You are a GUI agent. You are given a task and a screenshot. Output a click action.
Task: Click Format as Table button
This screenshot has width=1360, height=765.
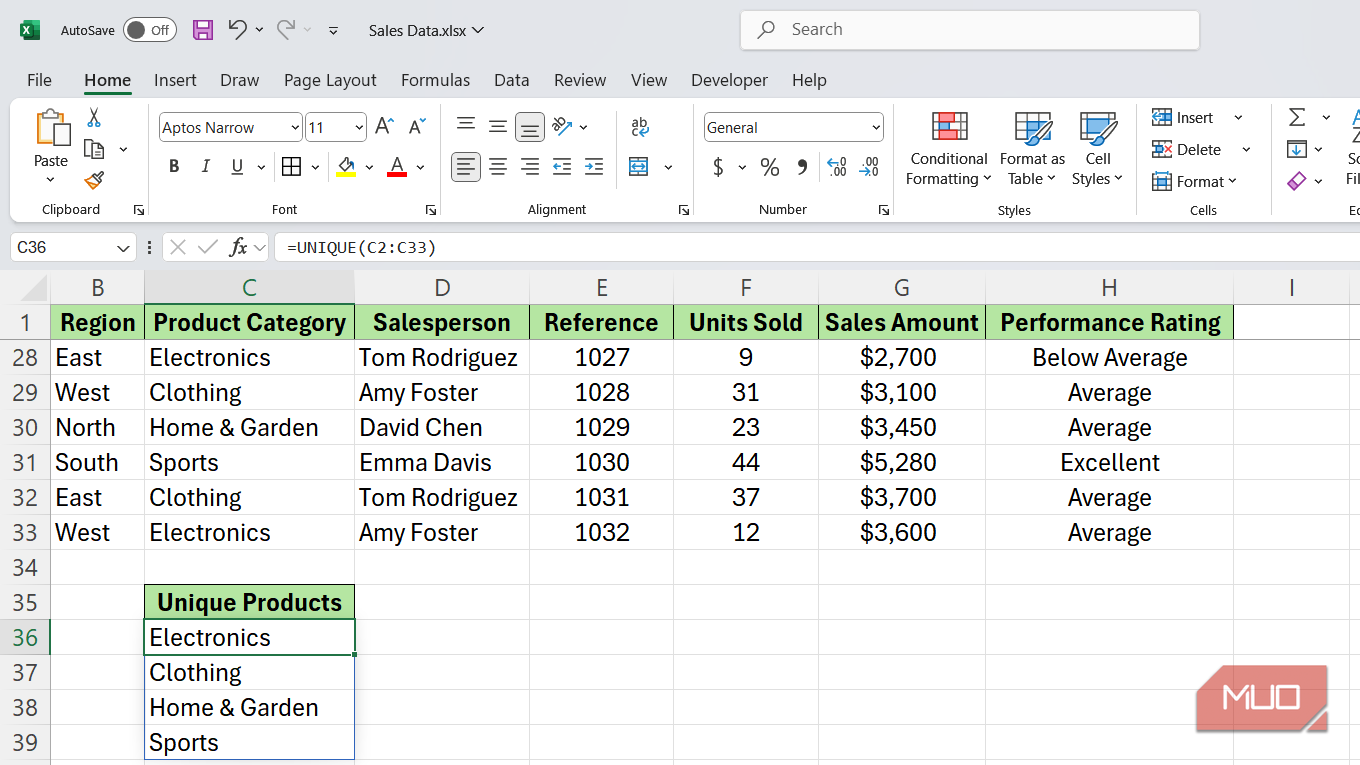(x=1032, y=150)
